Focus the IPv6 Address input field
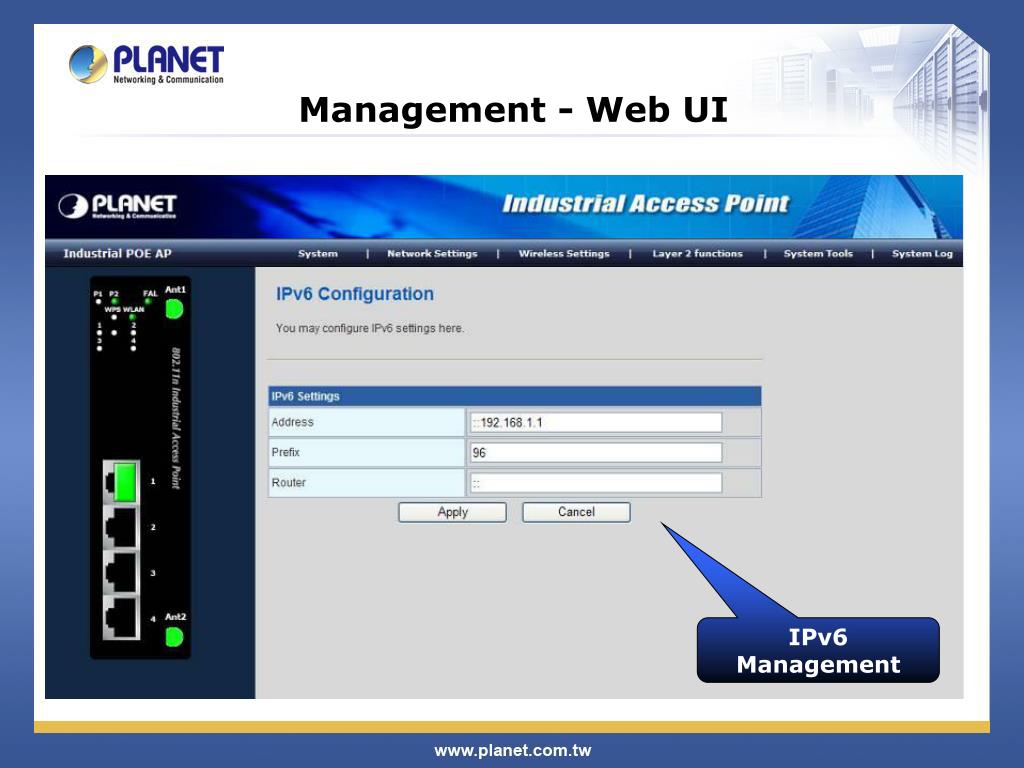Screen dimensions: 1024x768 tap(596, 423)
